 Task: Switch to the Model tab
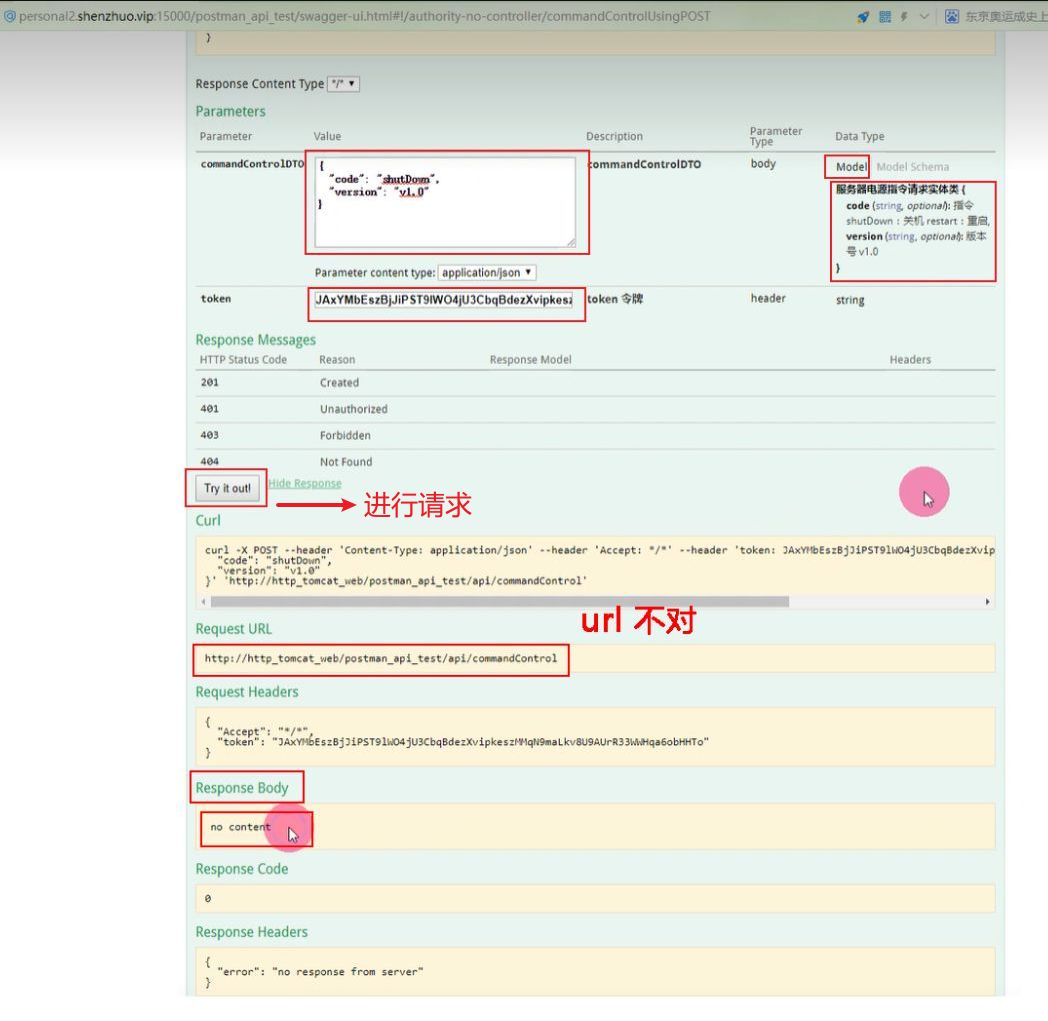pyautogui.click(x=850, y=167)
